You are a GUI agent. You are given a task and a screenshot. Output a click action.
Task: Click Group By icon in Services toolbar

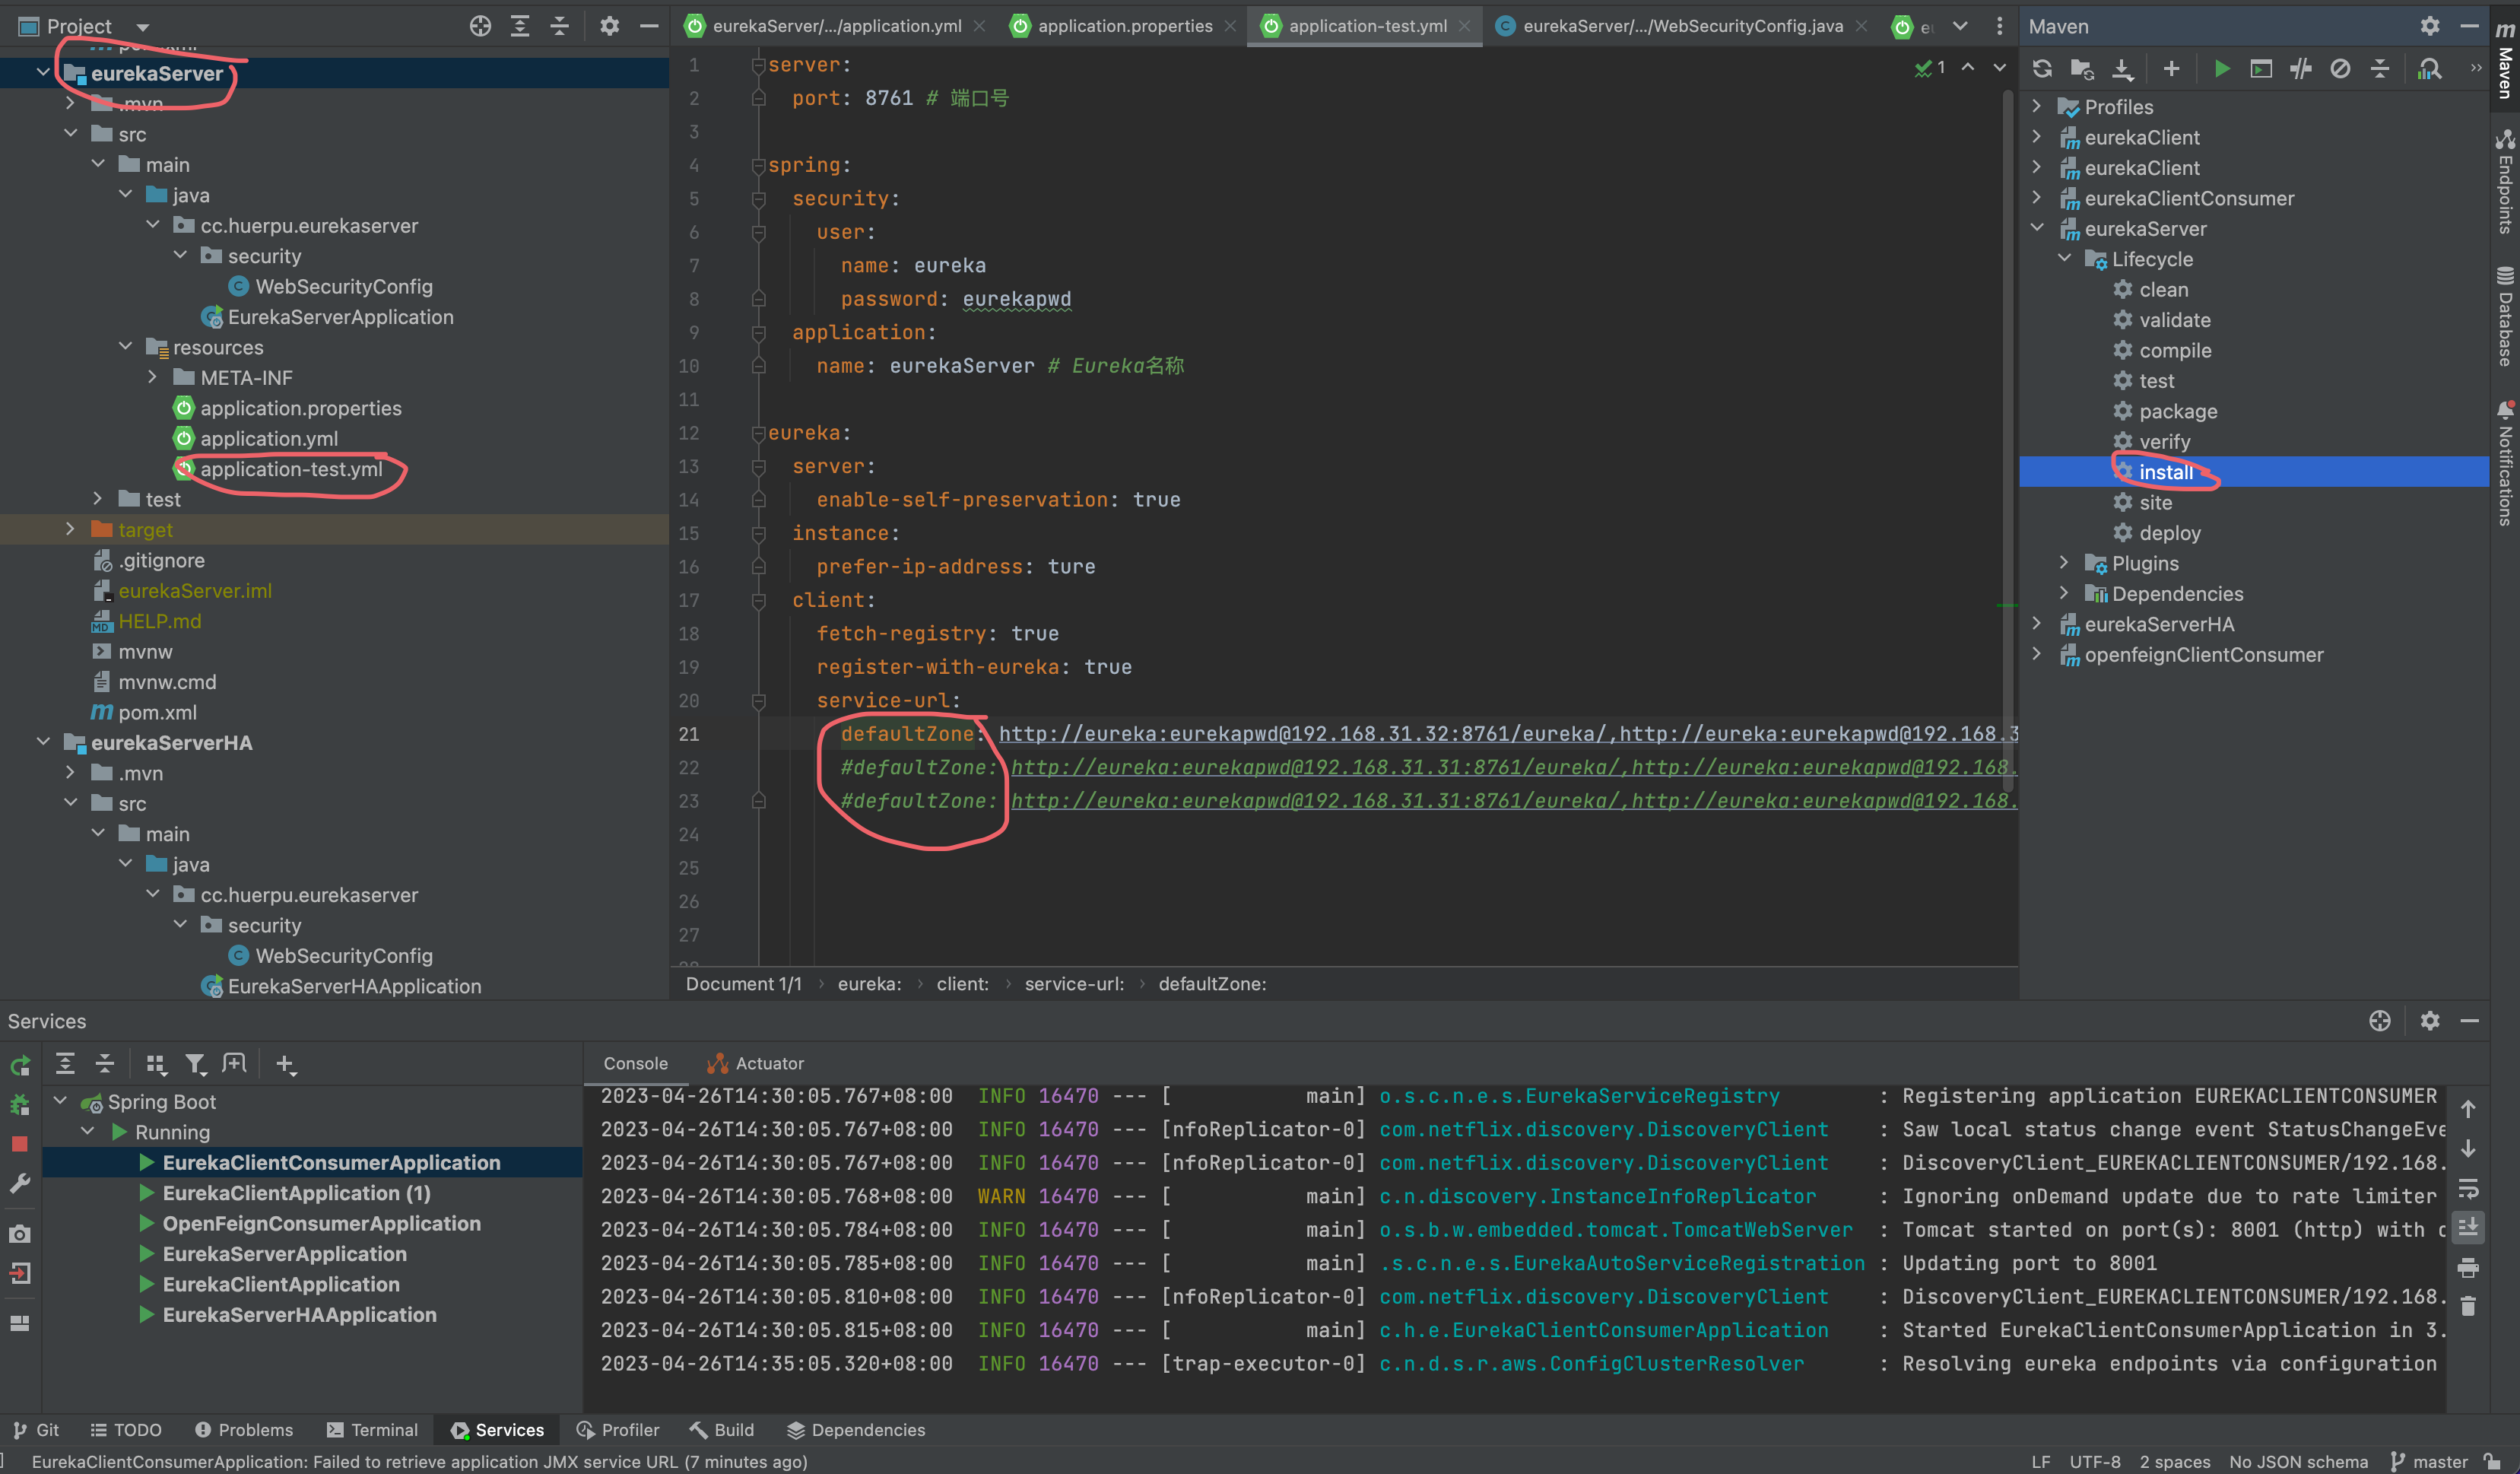click(156, 1064)
